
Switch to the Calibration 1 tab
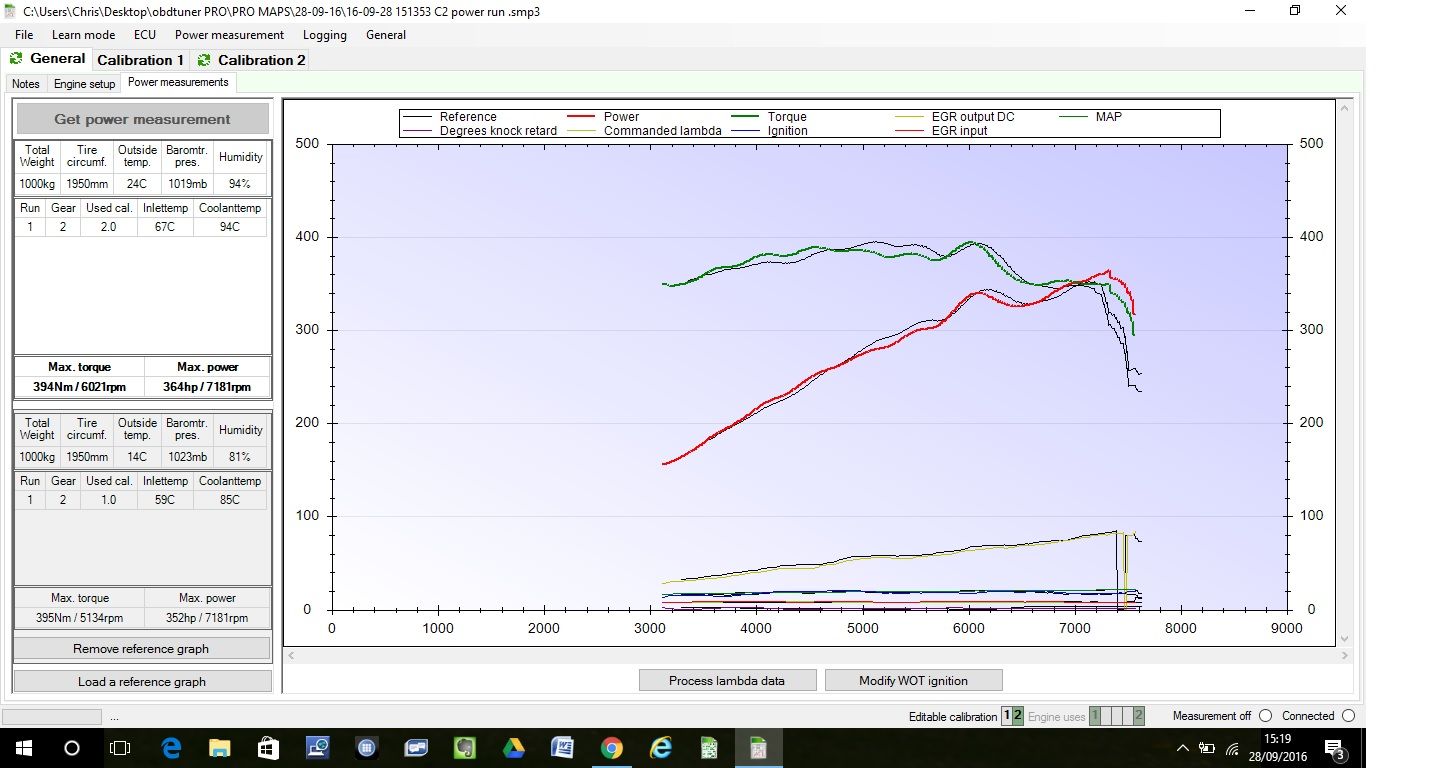140,60
